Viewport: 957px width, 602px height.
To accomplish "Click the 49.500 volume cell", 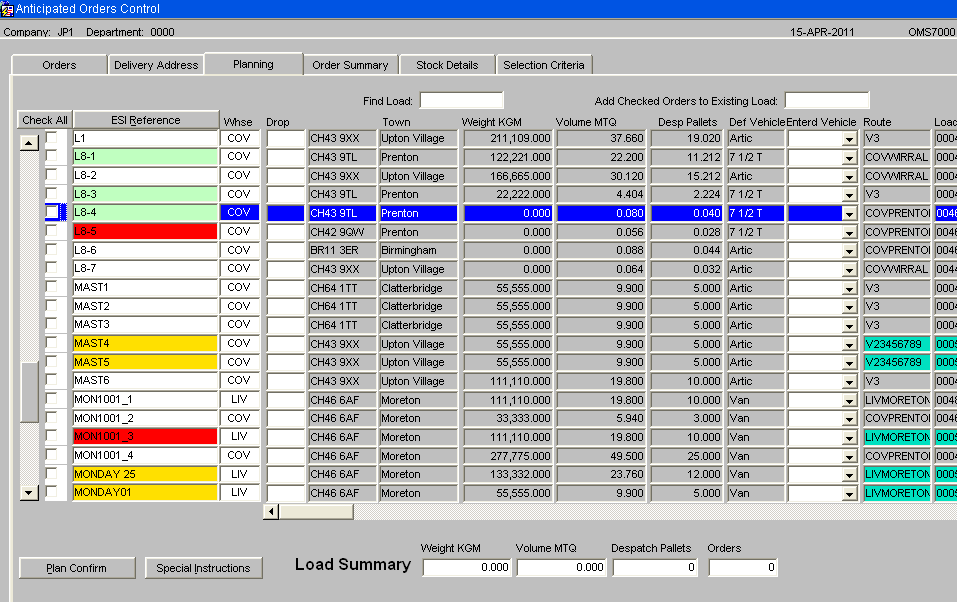I will click(x=601, y=455).
